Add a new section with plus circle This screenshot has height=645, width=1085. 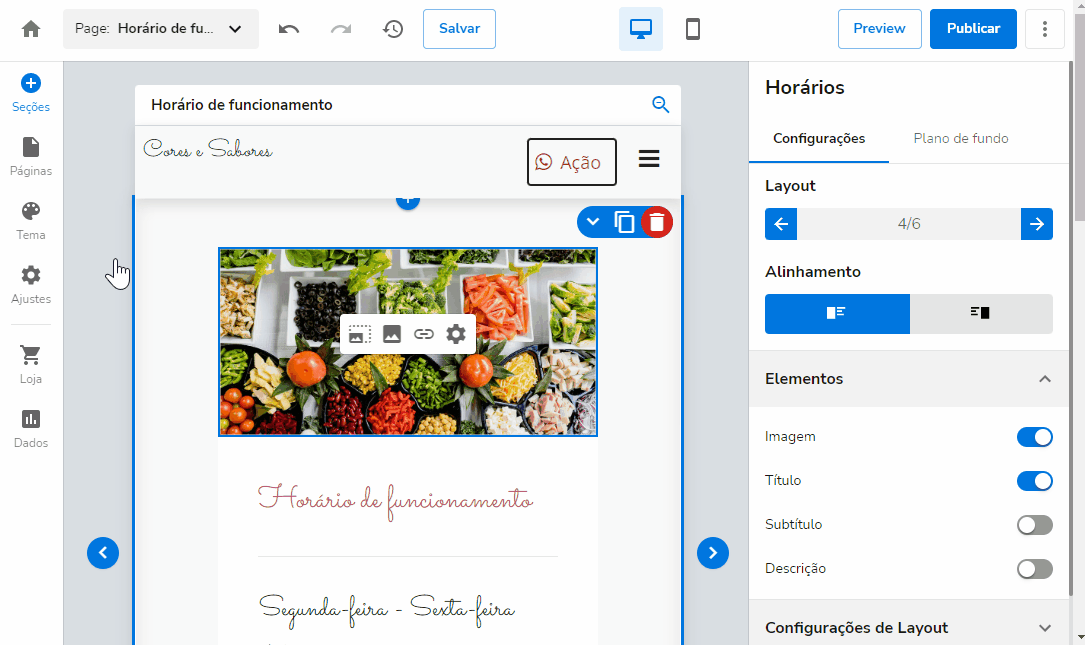(408, 201)
